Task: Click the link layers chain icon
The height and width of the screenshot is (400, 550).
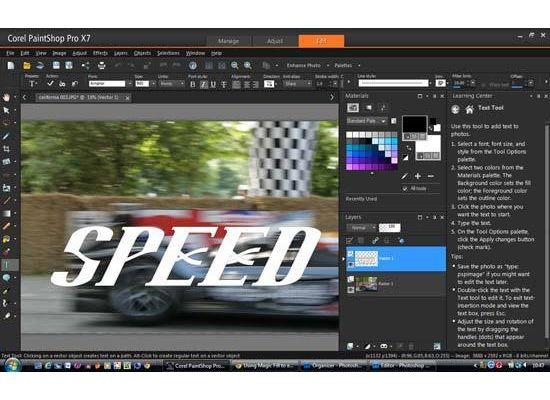Action: 375,240
